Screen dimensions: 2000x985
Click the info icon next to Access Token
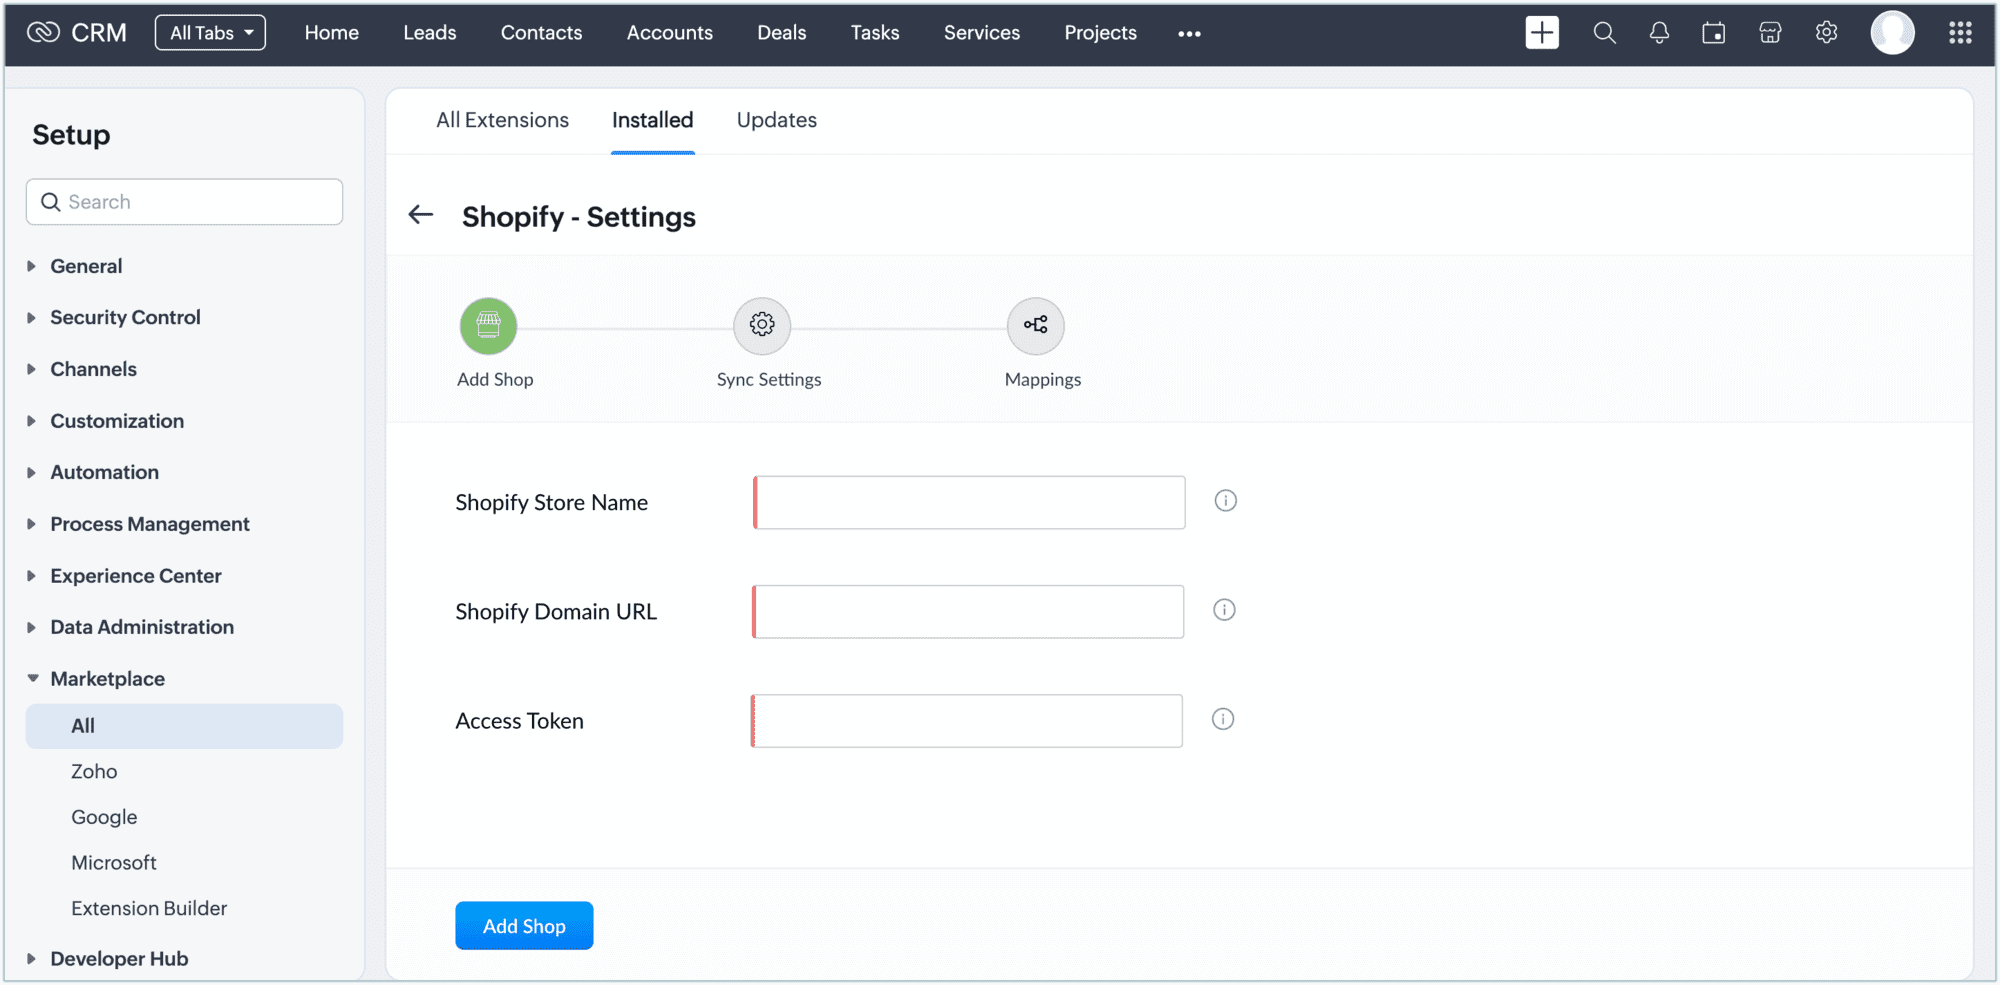click(1223, 719)
